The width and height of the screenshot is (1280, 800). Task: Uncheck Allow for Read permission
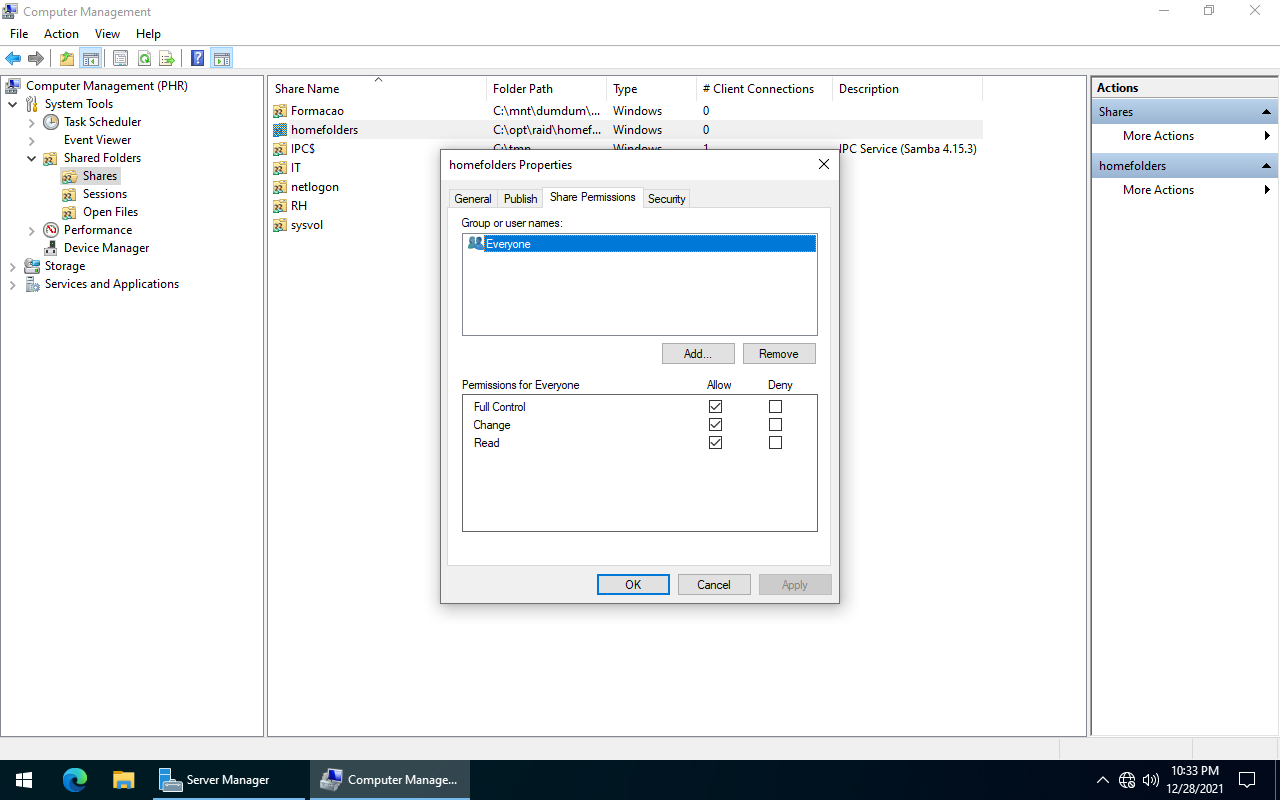(x=715, y=442)
